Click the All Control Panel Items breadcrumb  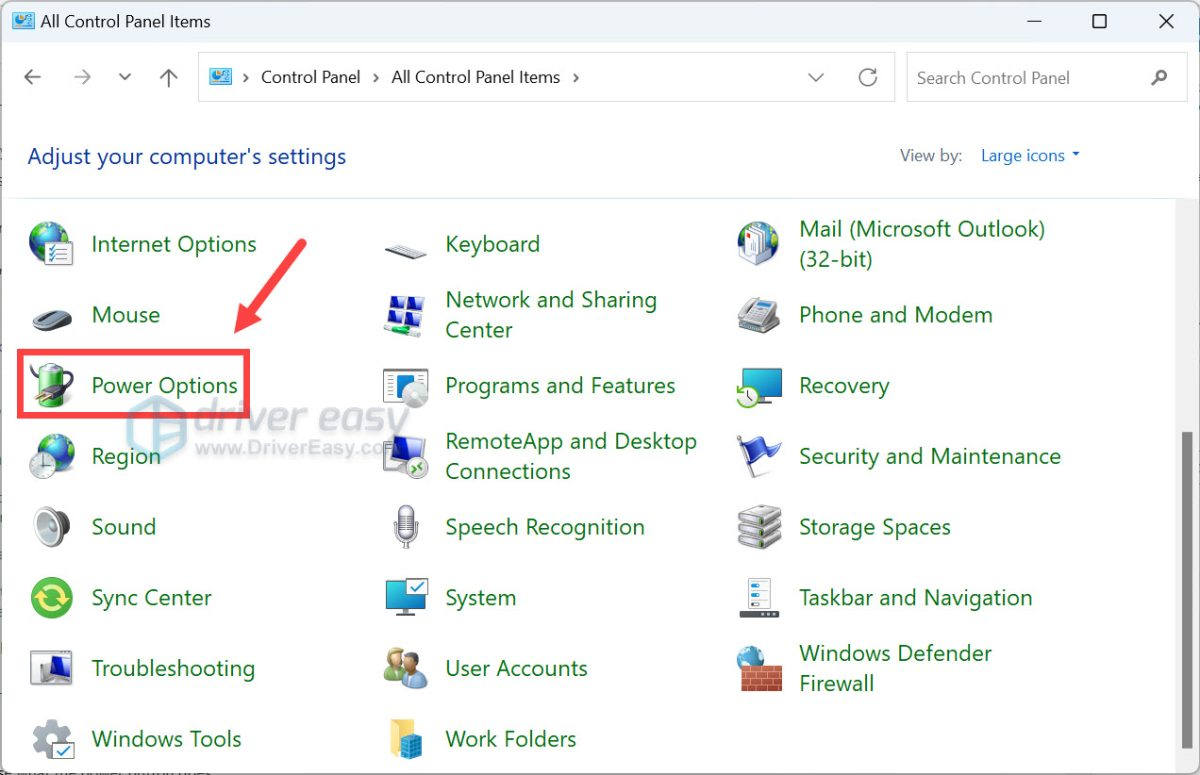click(476, 77)
